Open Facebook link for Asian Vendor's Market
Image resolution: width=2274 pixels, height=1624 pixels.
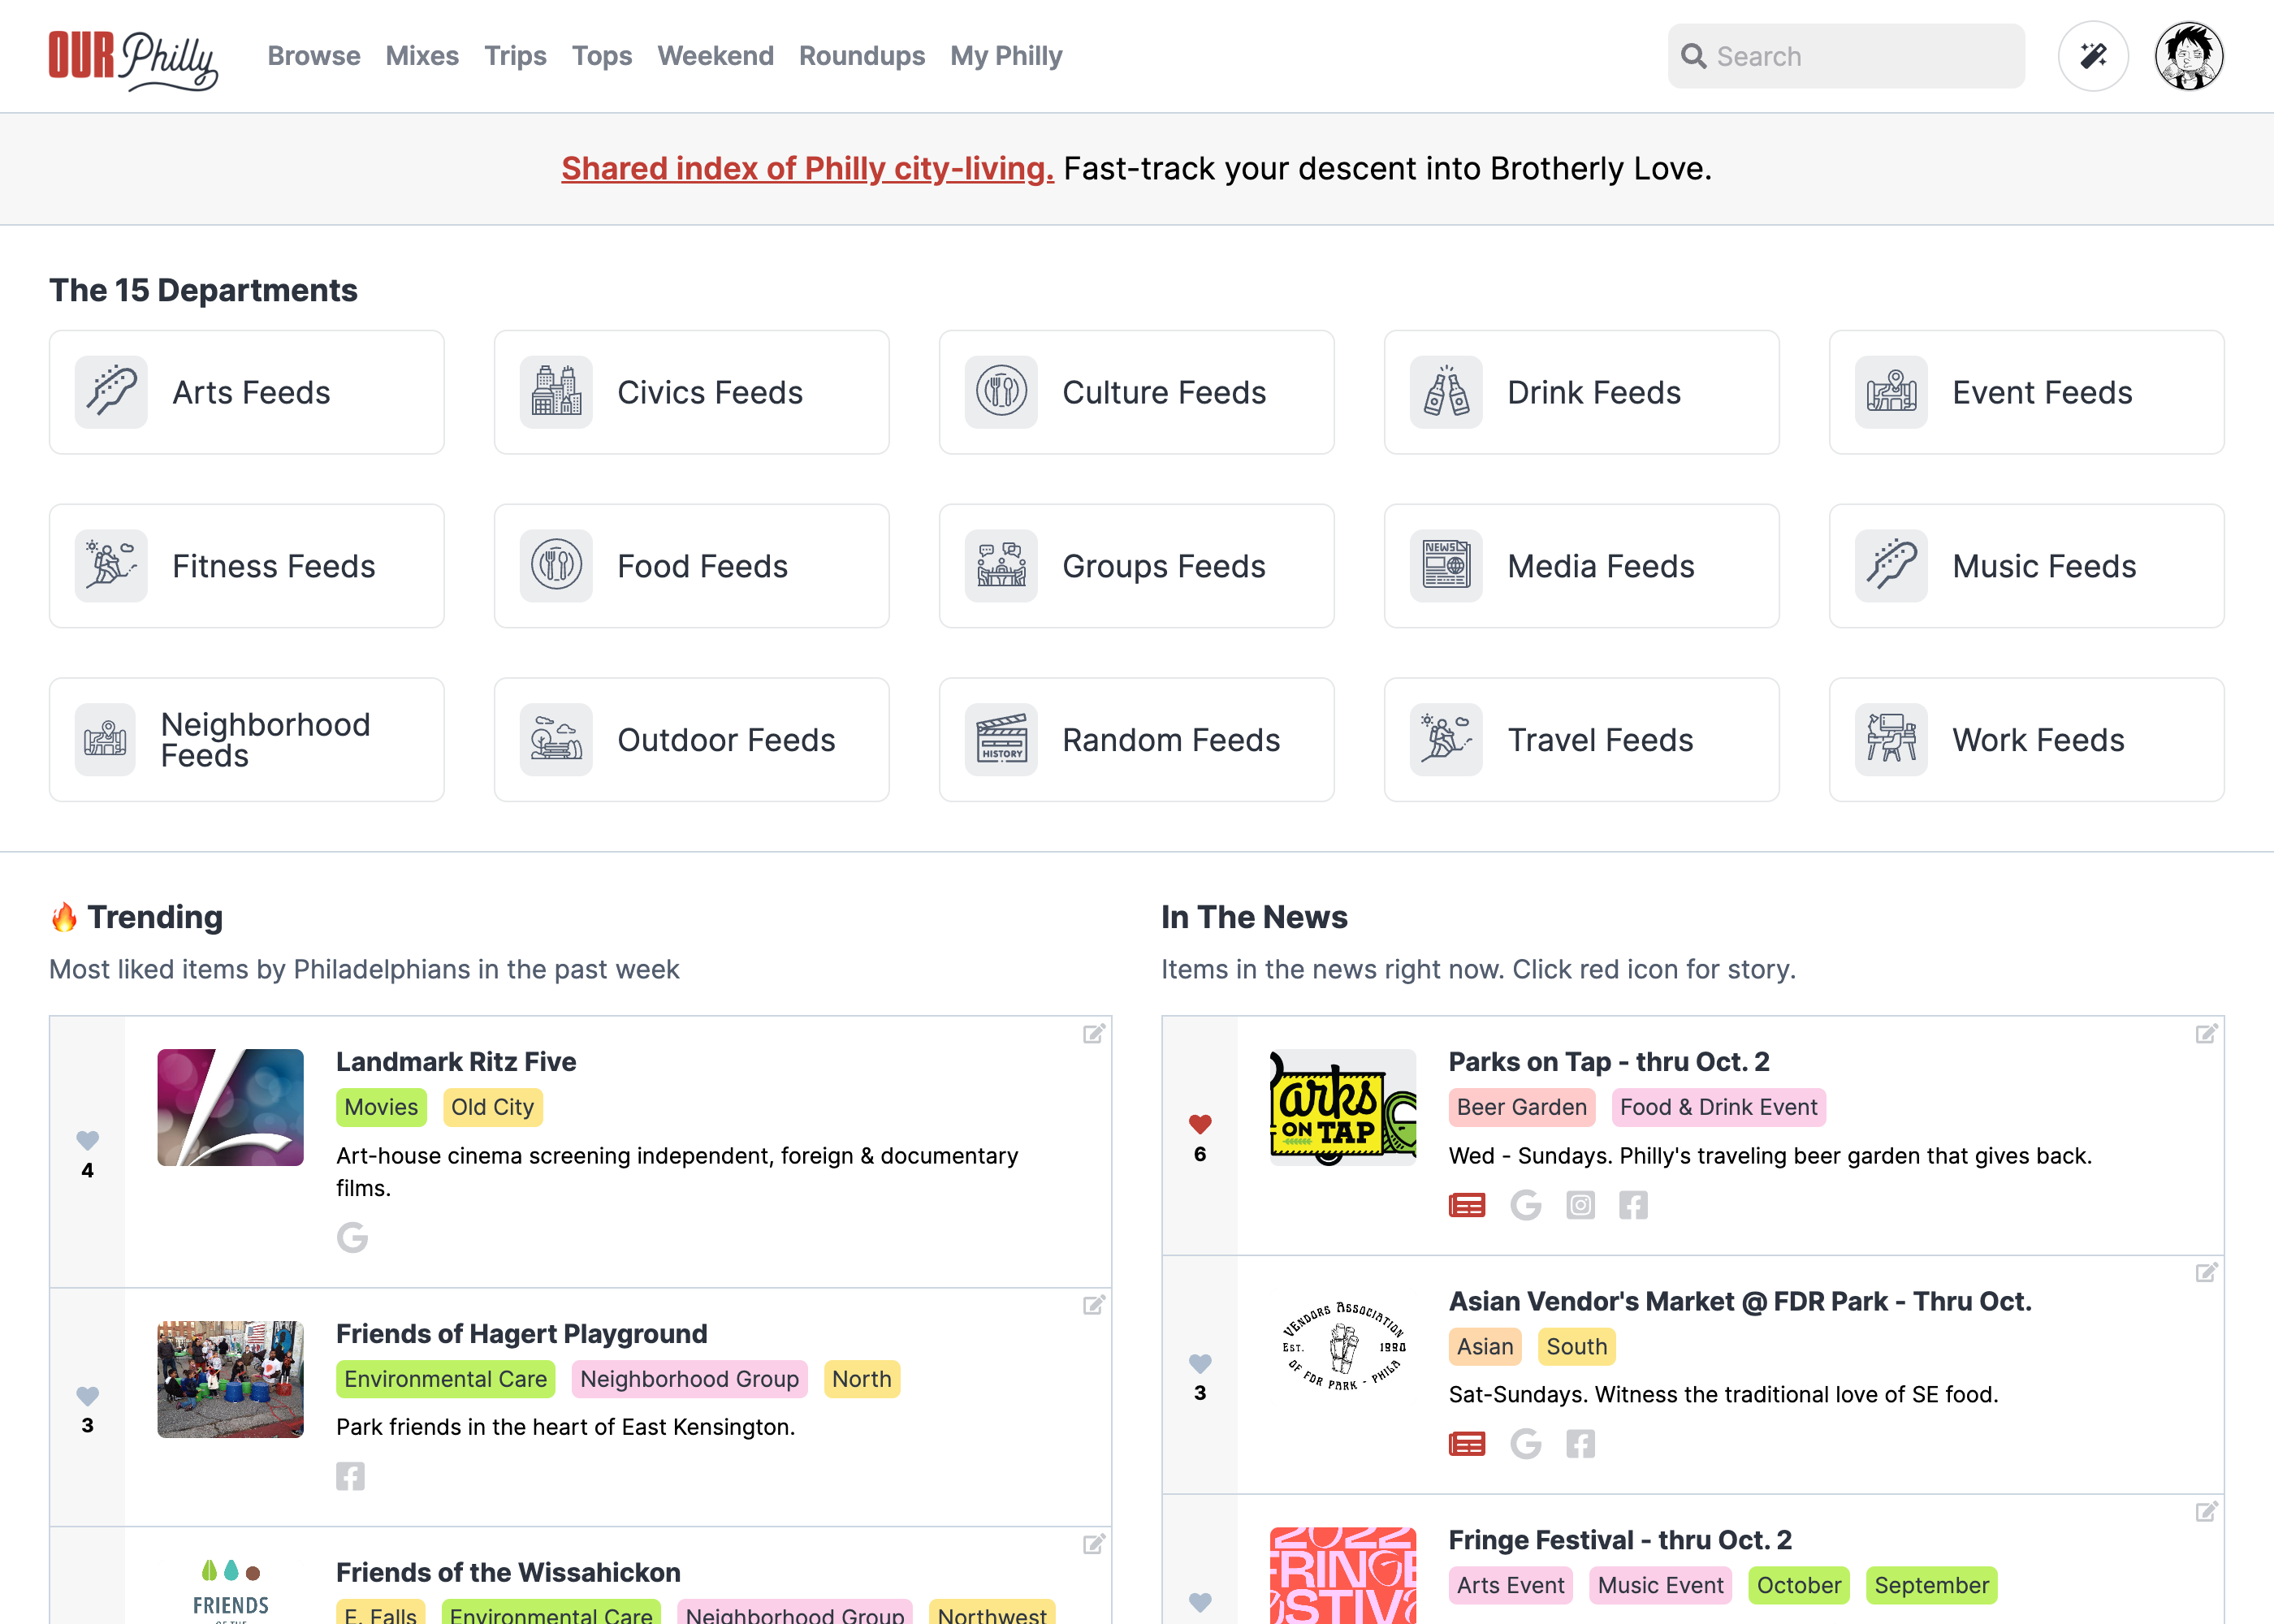point(1581,1444)
